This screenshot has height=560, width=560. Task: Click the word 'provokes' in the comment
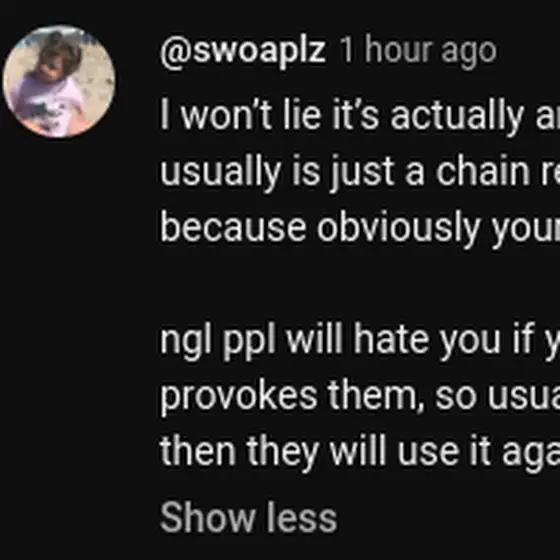click(x=239, y=398)
